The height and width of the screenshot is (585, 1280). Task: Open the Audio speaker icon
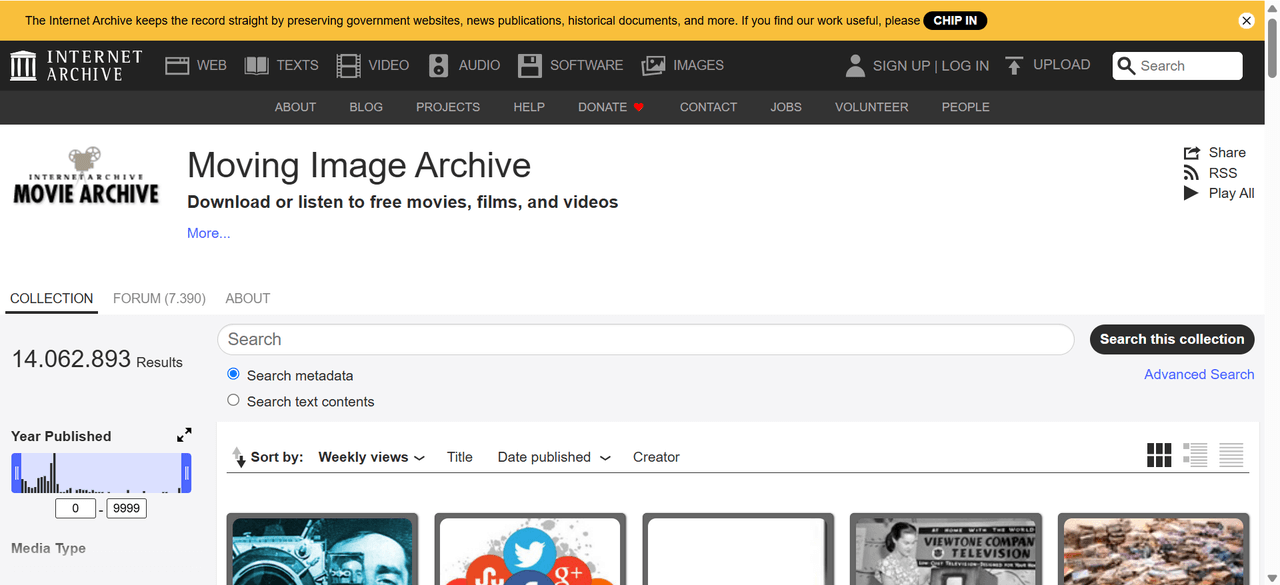click(438, 66)
